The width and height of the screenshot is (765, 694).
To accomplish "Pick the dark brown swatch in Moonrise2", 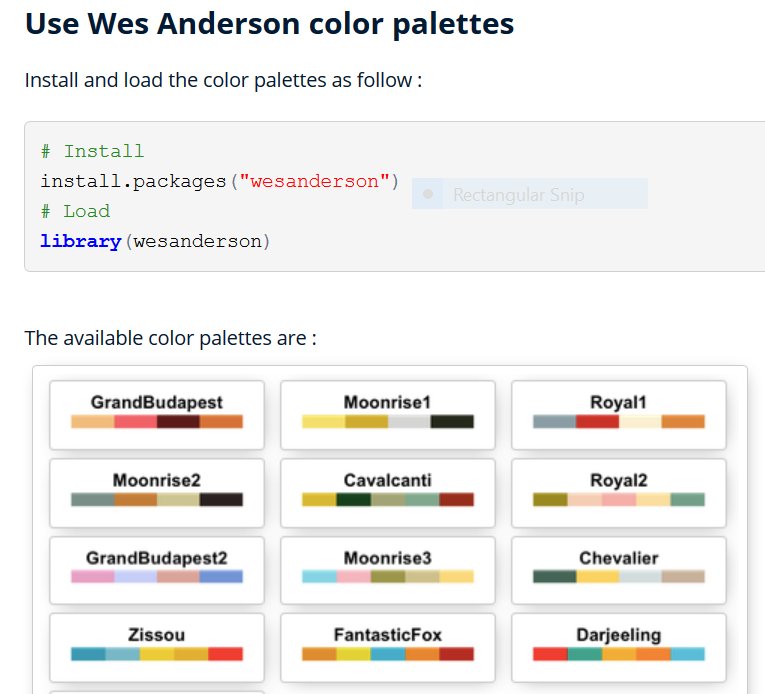I will point(221,499).
